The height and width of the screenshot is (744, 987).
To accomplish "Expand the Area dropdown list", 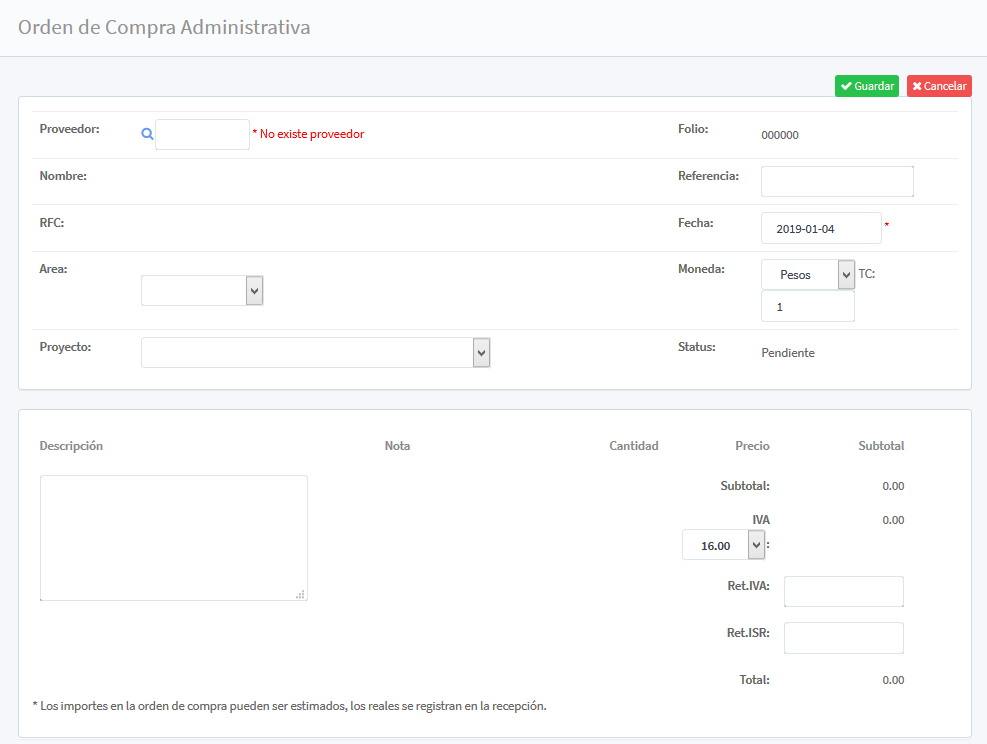I will tap(202, 291).
